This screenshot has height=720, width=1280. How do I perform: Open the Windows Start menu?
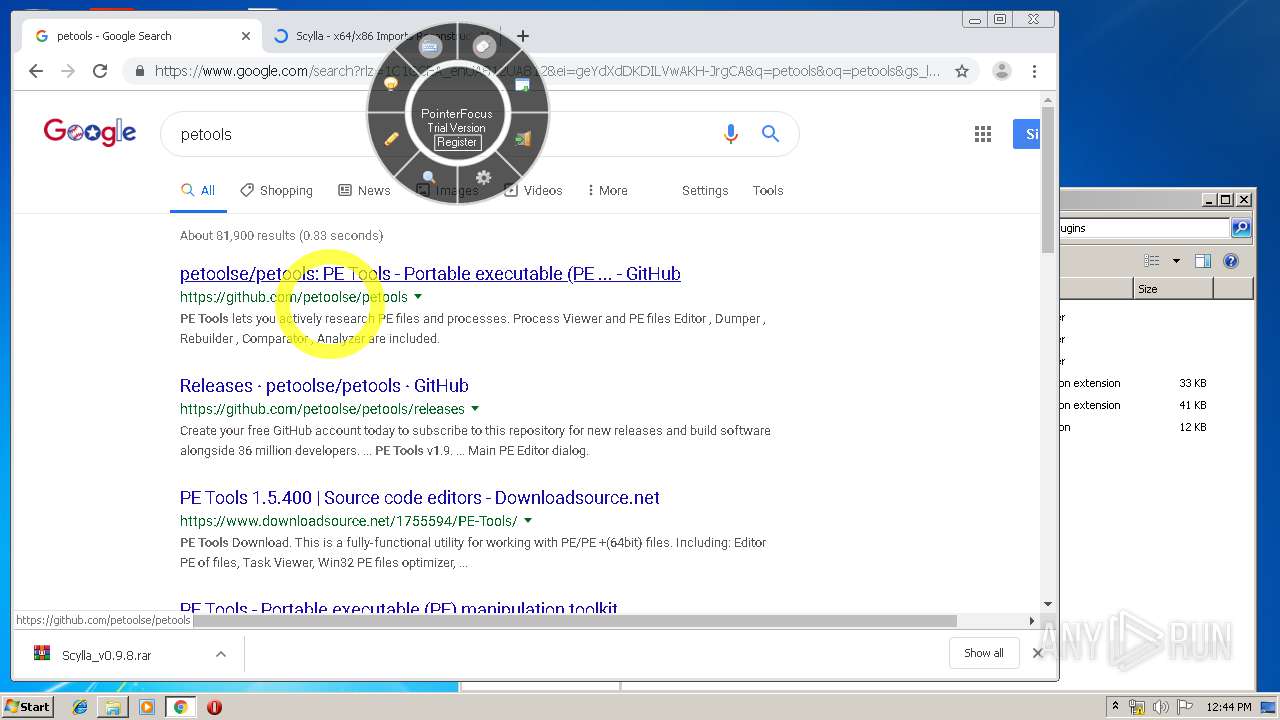click(x=27, y=706)
